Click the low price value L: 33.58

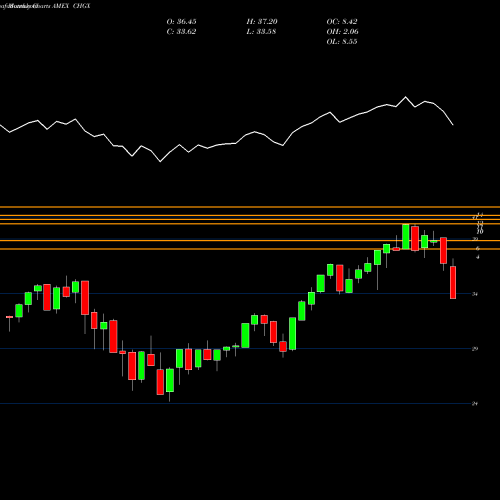coord(262,32)
